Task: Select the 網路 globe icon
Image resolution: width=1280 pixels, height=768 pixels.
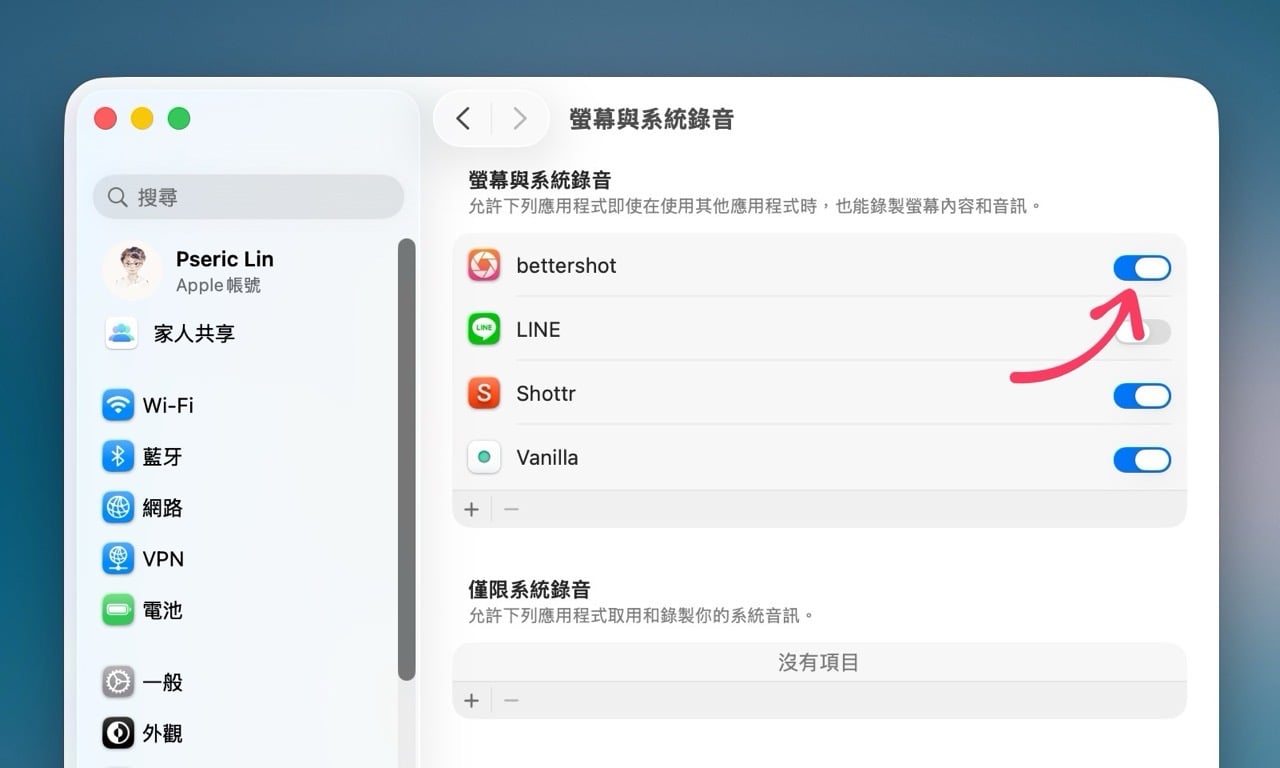Action: (118, 508)
